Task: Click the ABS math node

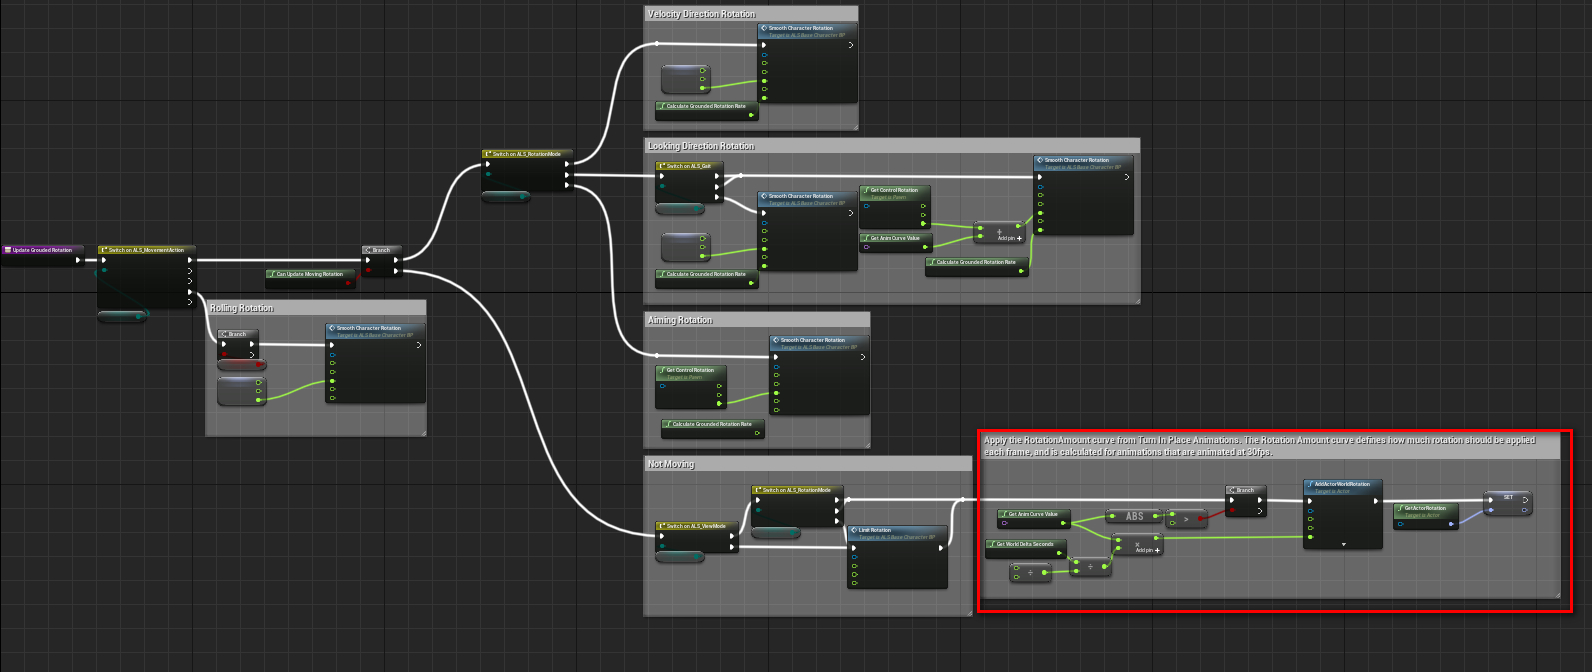Action: click(x=1134, y=516)
